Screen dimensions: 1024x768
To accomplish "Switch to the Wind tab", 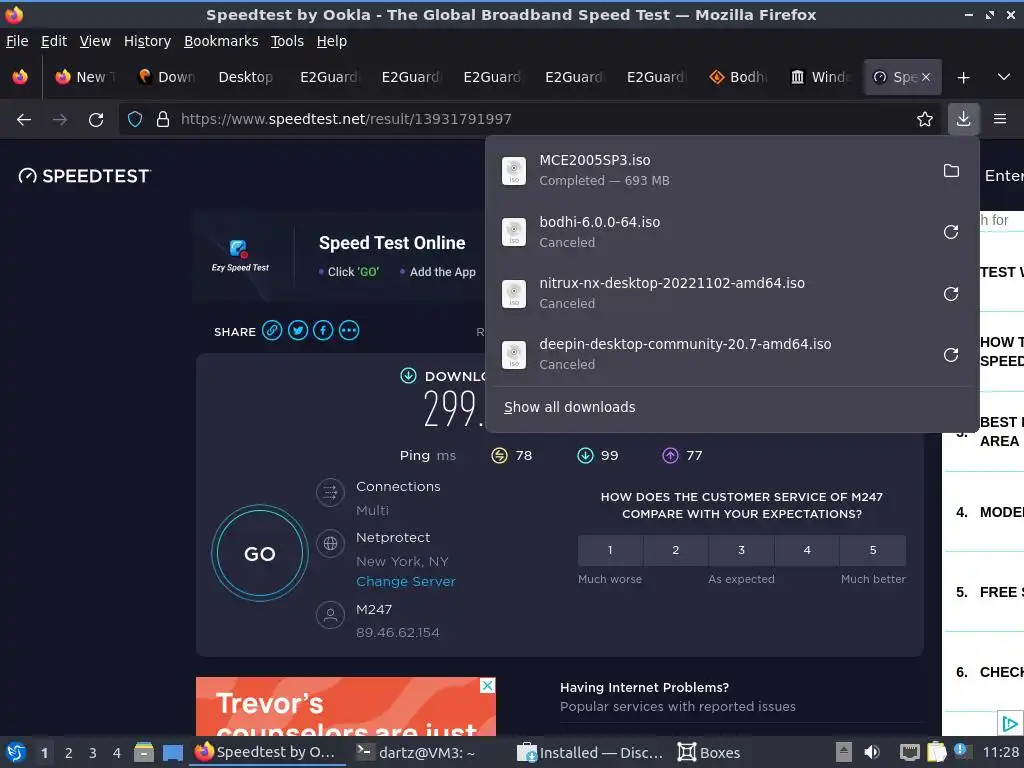I will (x=820, y=77).
